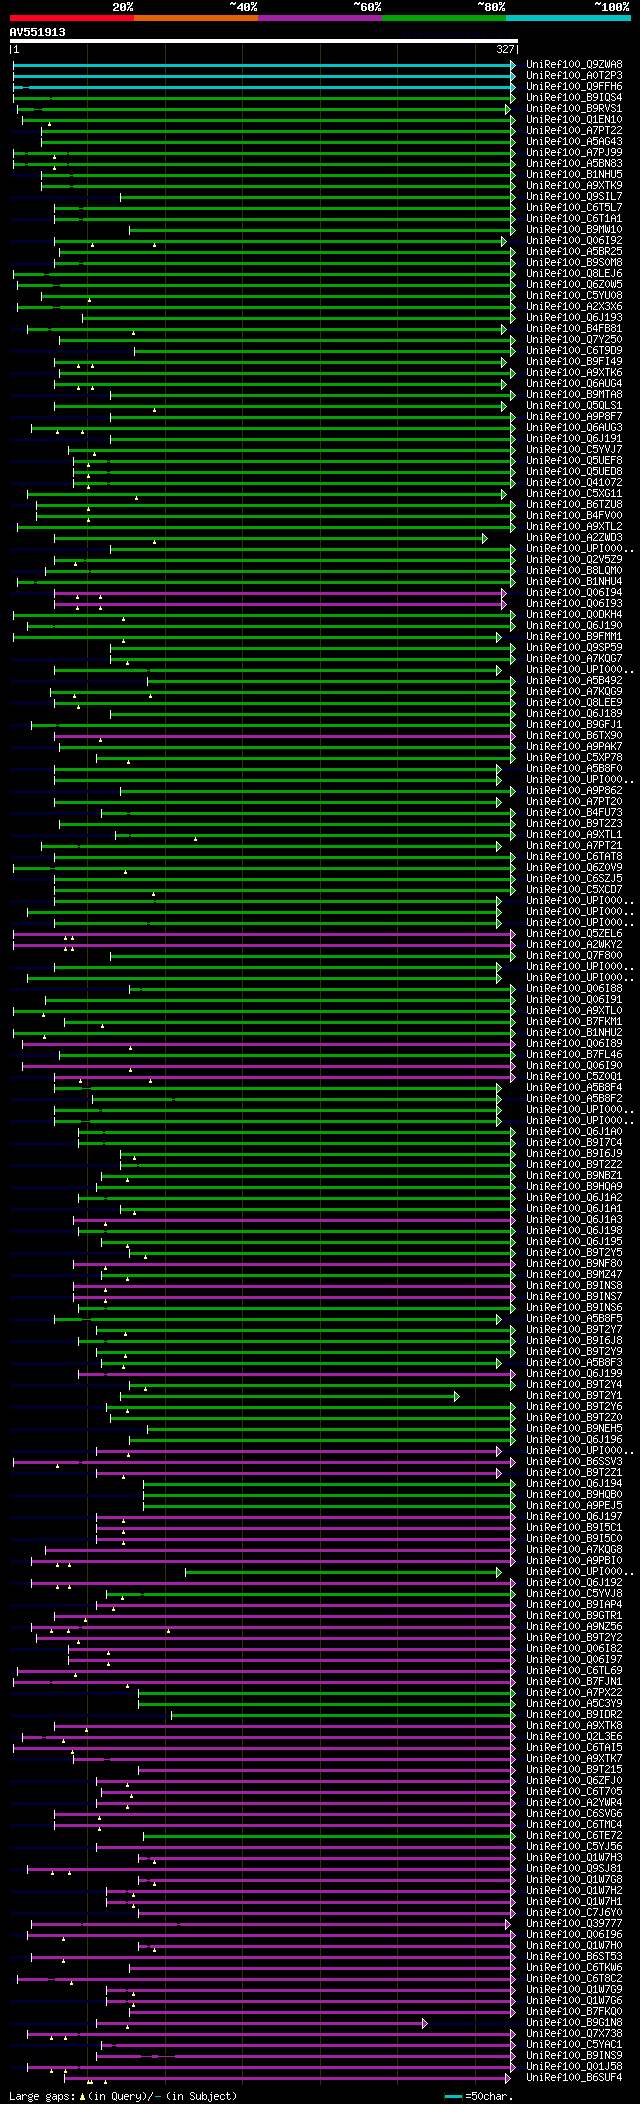Select hit UniRef100_B1NHU5
Viewport: 640px width, 2104px height.
[574, 175]
